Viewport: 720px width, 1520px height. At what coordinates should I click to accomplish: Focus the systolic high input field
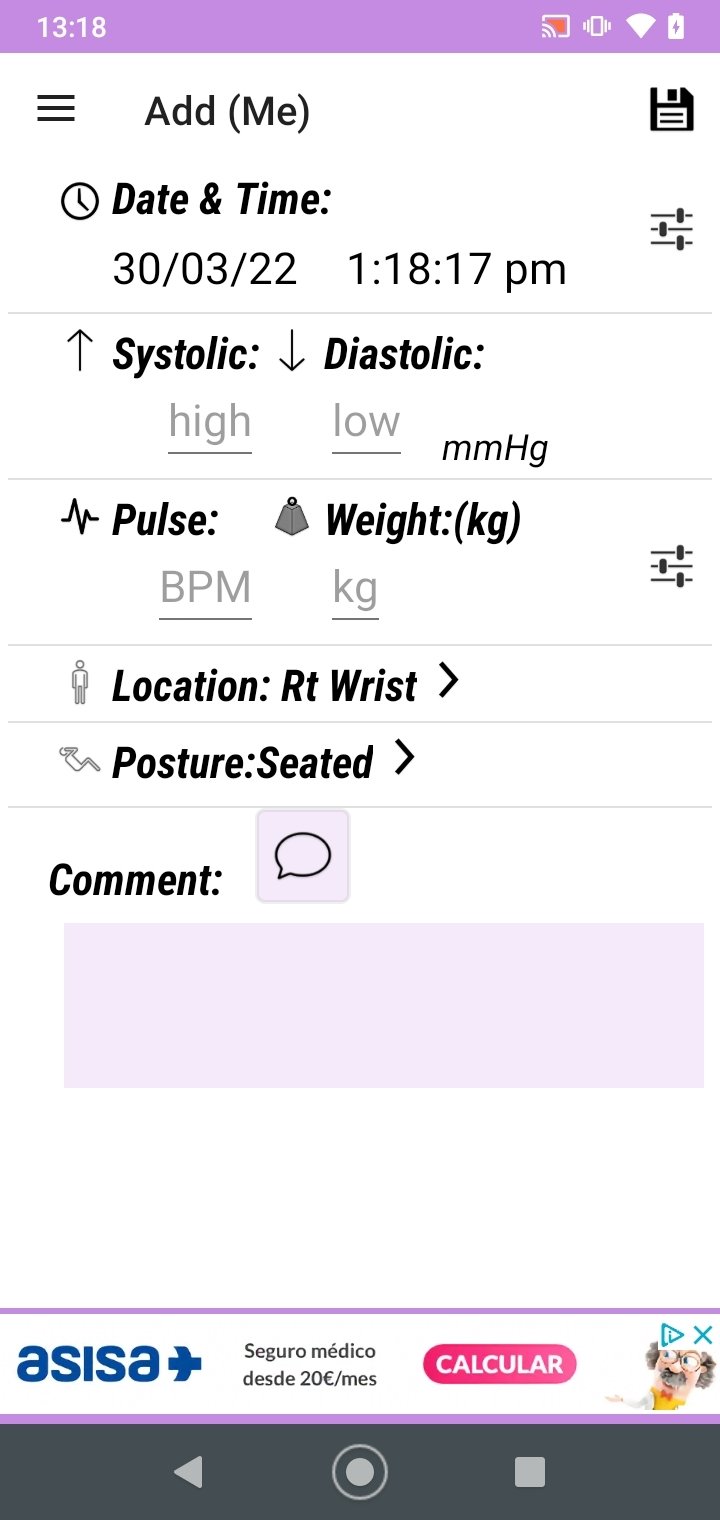[210, 424]
